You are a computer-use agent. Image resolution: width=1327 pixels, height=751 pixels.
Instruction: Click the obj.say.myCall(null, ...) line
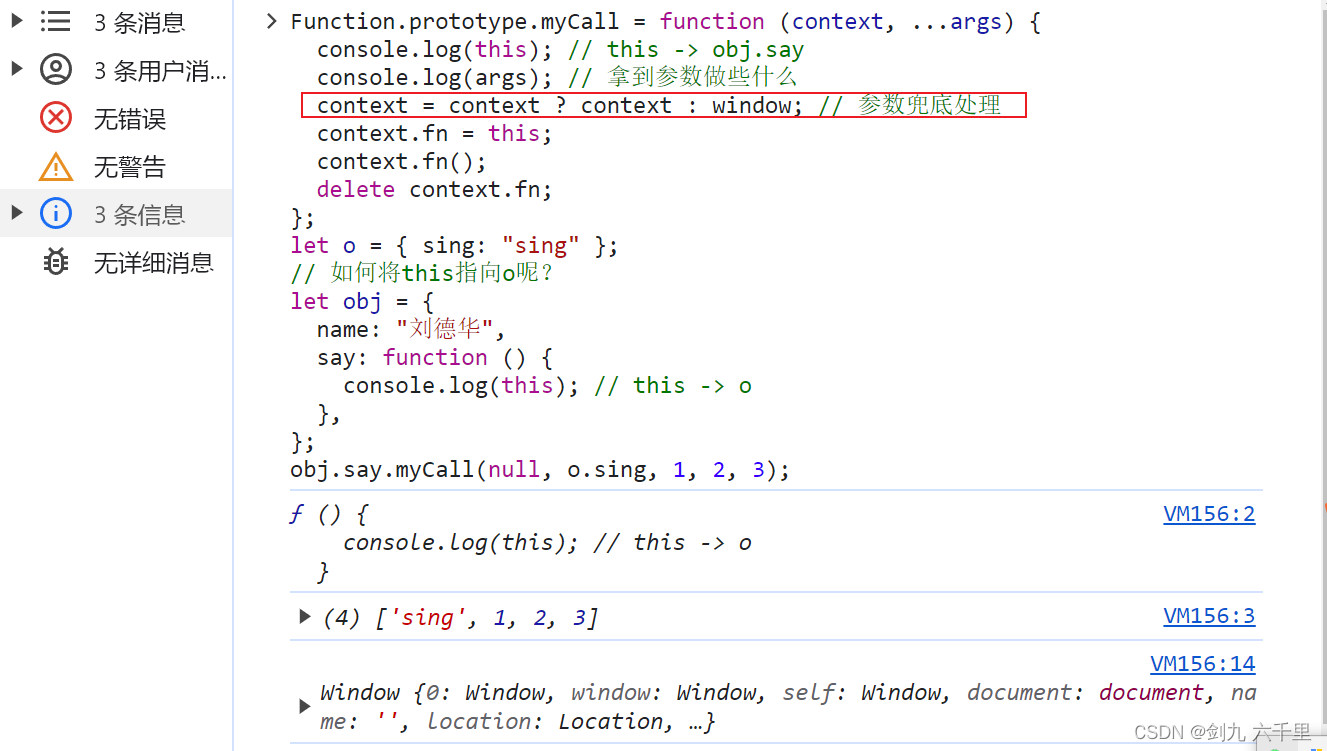pyautogui.click(x=540, y=470)
